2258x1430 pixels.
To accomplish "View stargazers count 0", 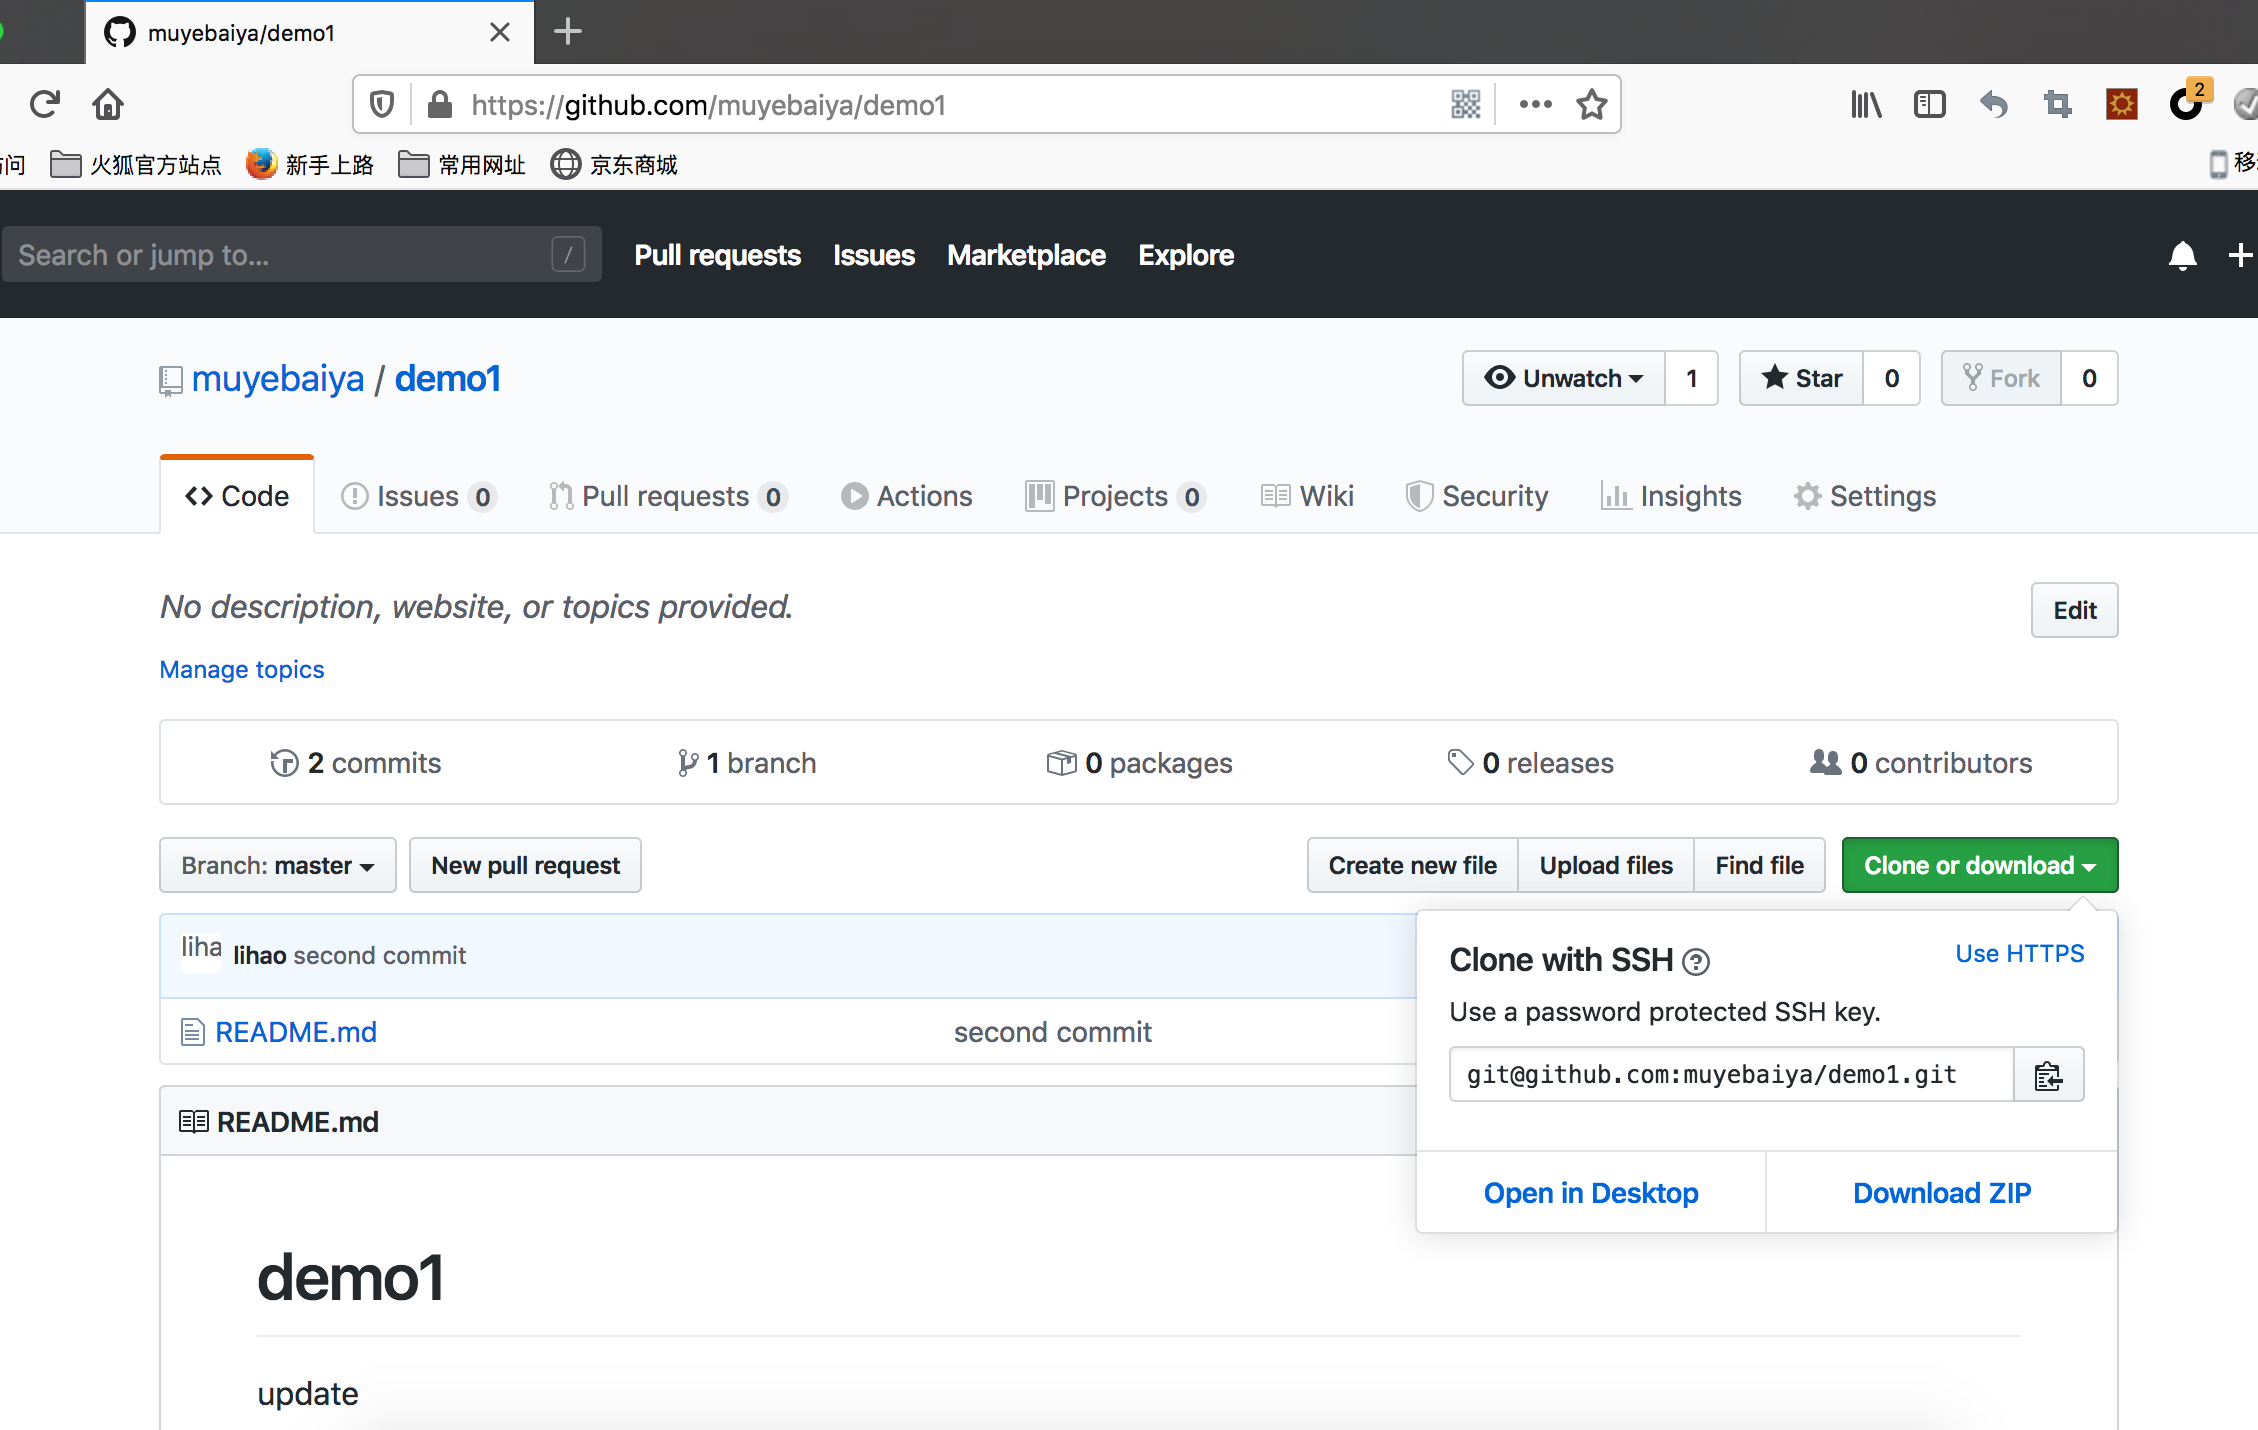I will pos(1892,378).
